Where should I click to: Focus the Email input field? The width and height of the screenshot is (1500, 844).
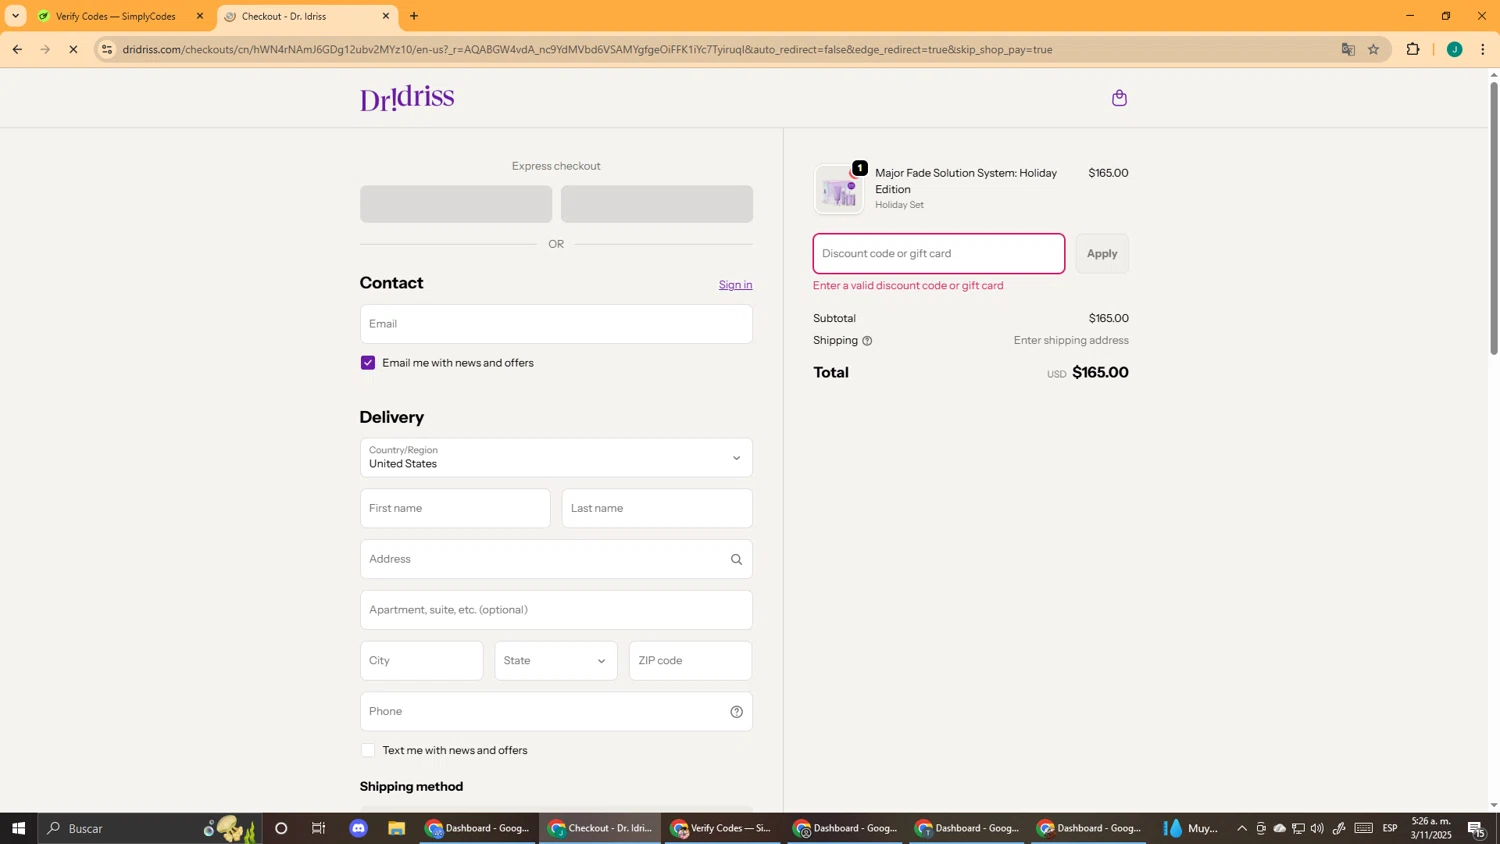point(556,324)
